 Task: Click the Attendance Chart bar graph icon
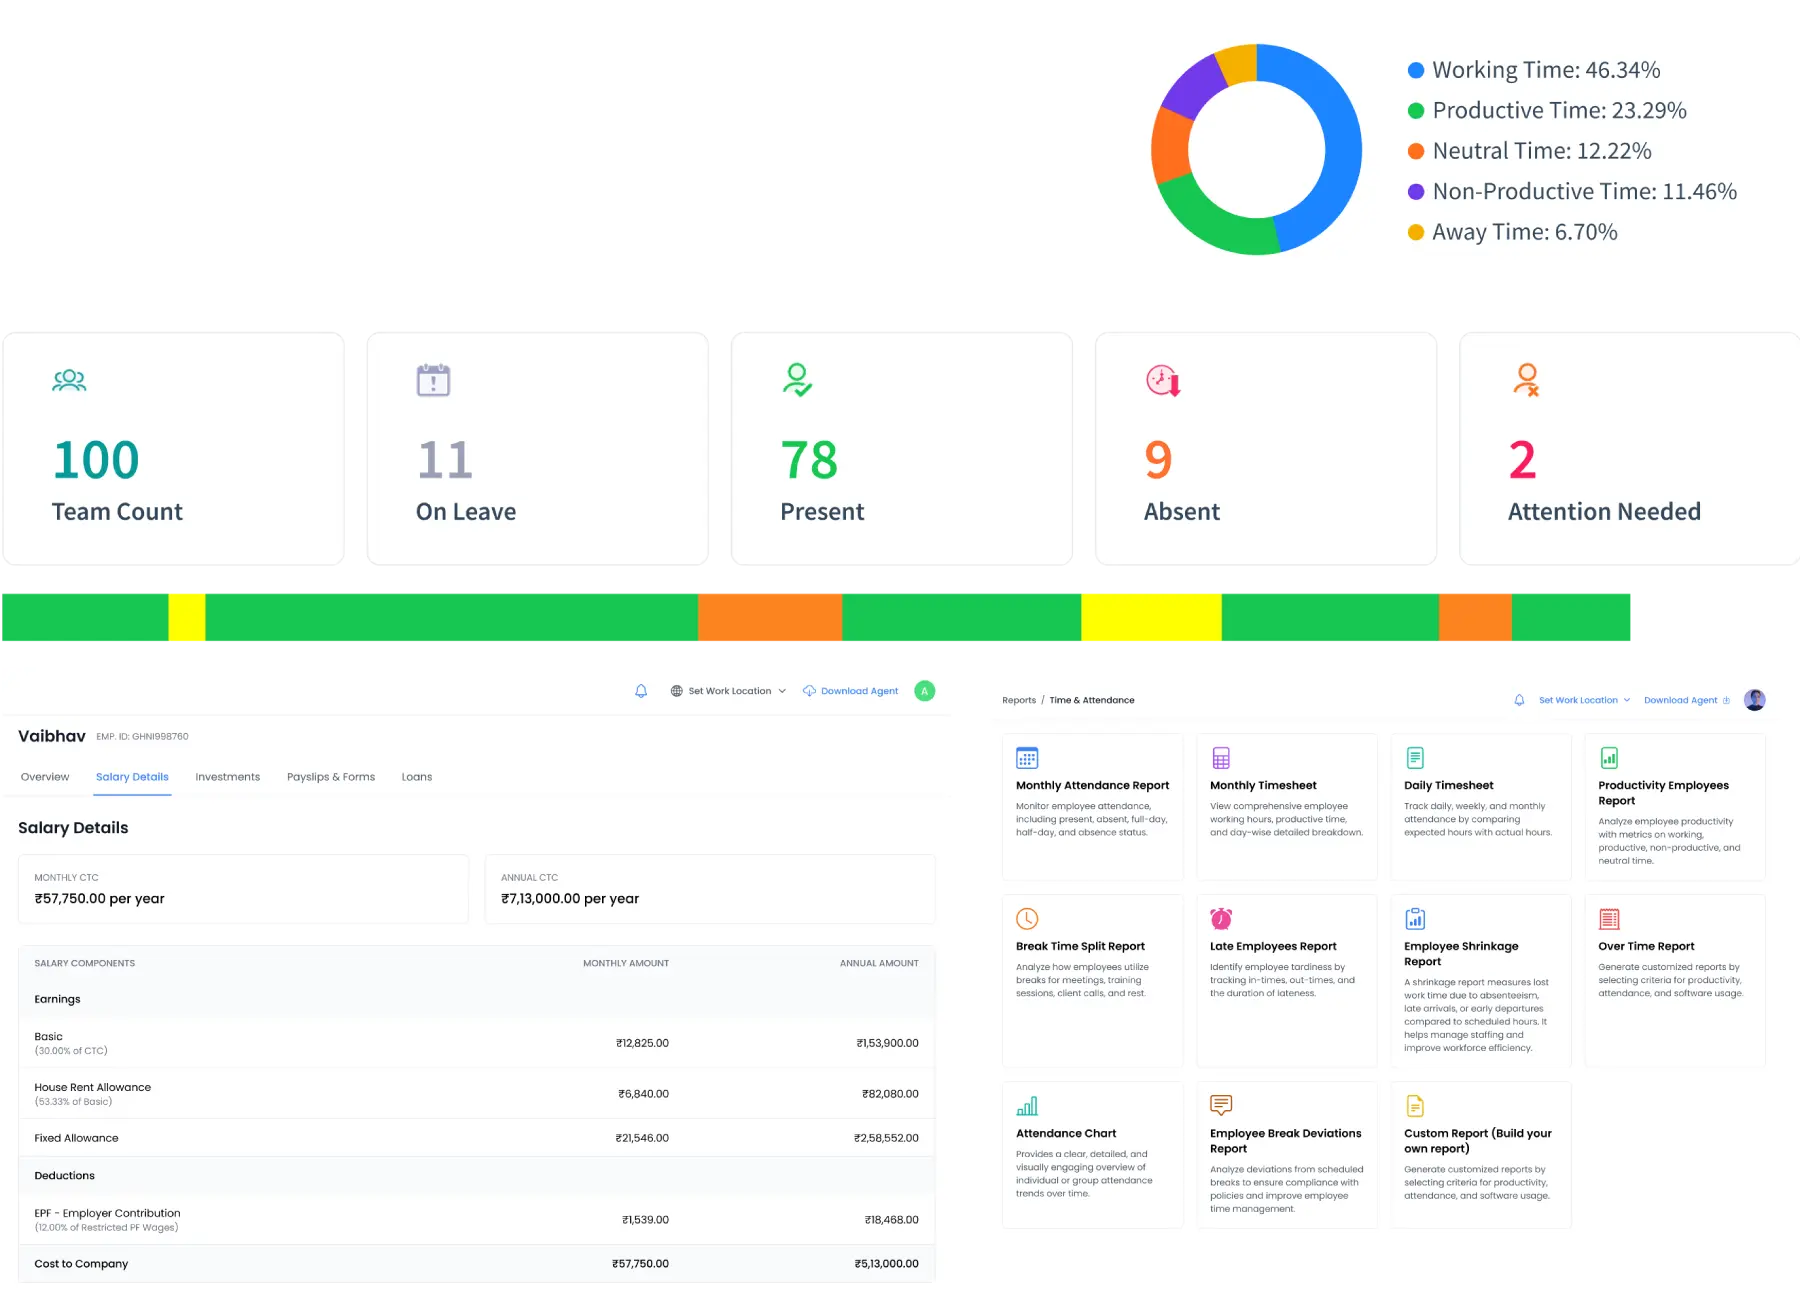pos(1028,1105)
